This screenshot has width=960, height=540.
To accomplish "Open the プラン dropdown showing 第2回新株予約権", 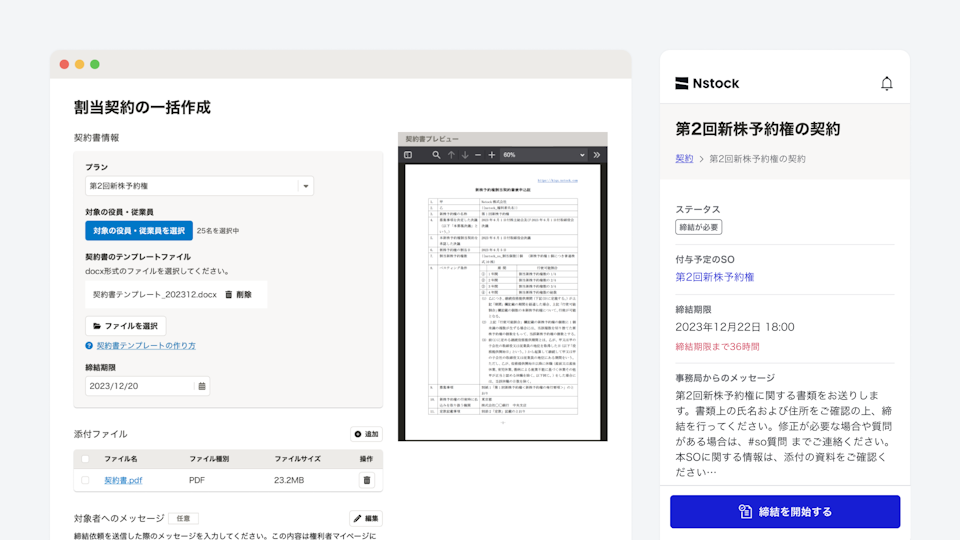I will click(x=199, y=186).
